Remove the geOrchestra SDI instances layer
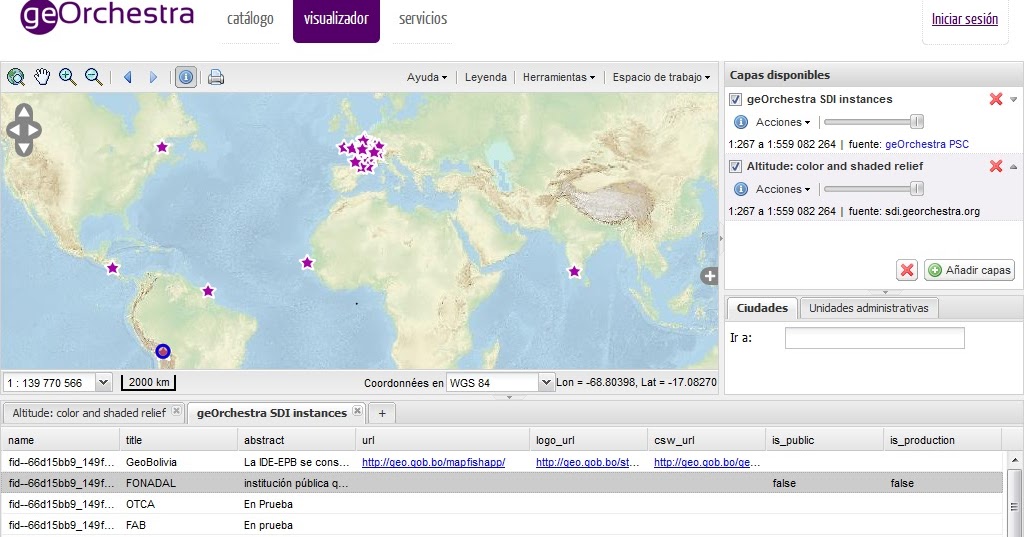Viewport: 1024px width, 537px height. (995, 99)
